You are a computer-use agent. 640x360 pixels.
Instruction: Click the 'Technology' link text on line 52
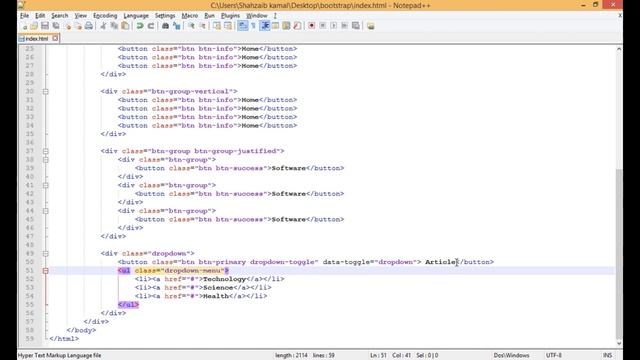tap(224, 279)
